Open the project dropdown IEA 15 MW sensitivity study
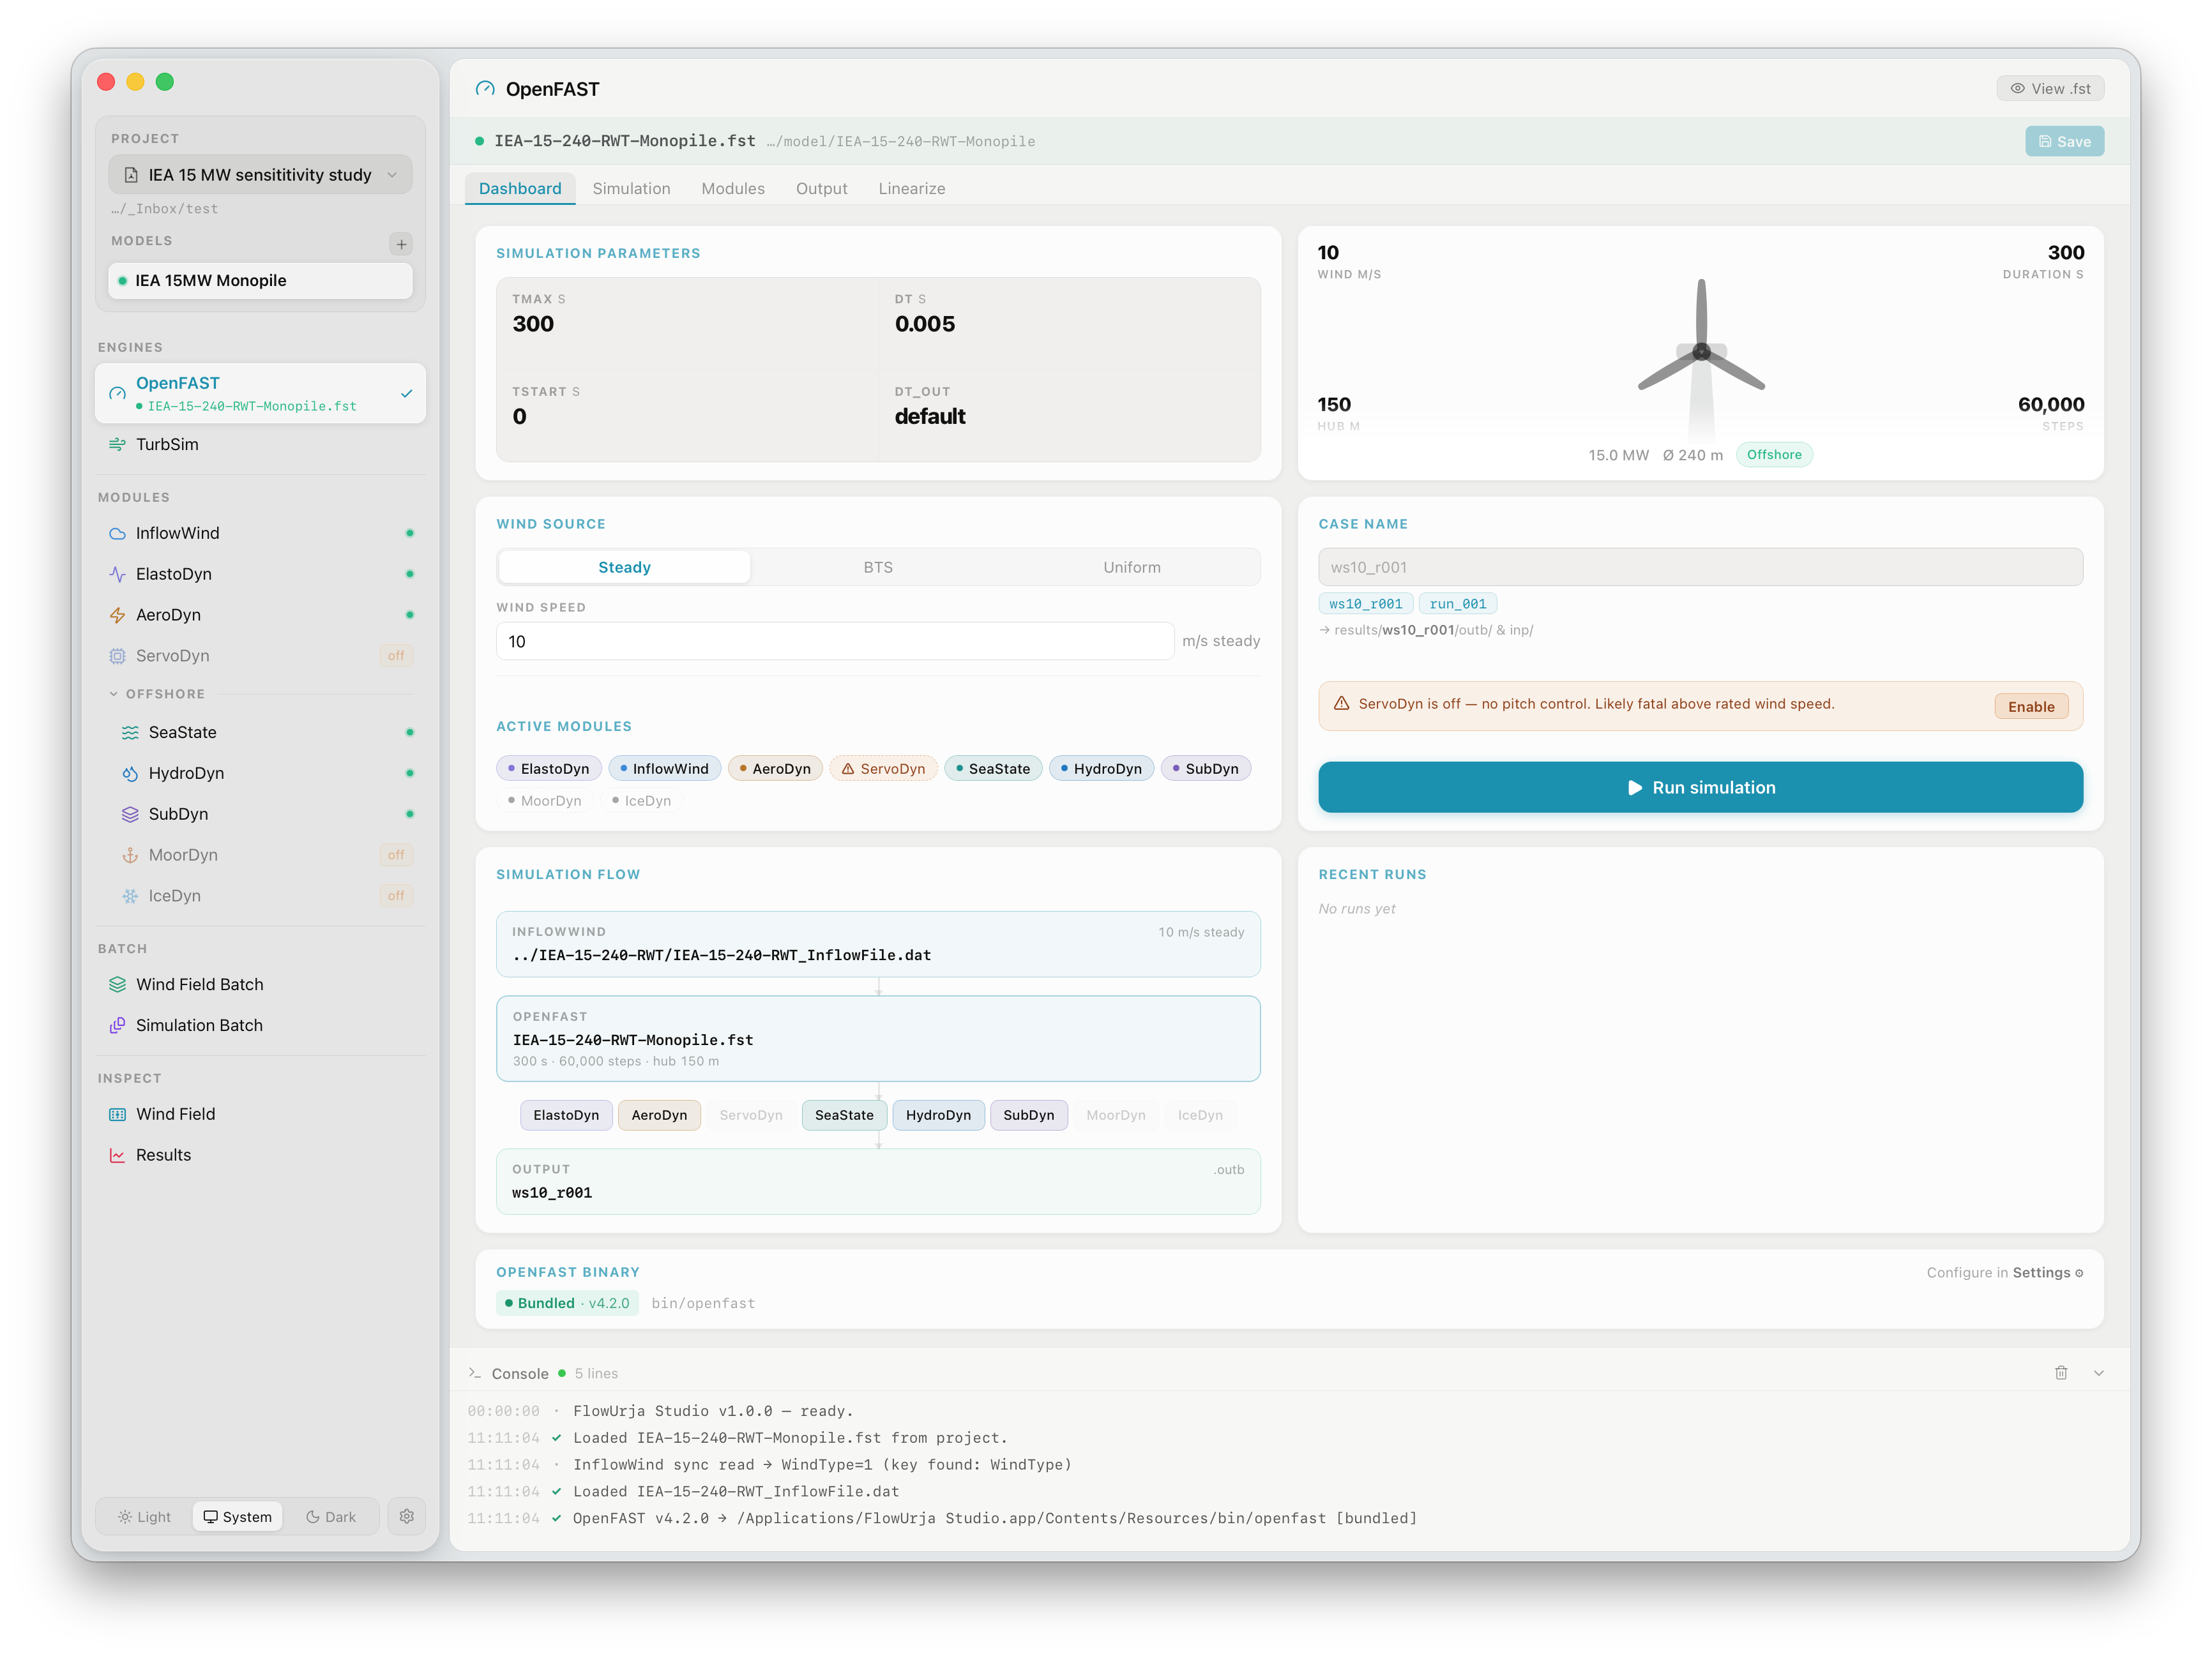This screenshot has height=1656, width=2212. (260, 175)
